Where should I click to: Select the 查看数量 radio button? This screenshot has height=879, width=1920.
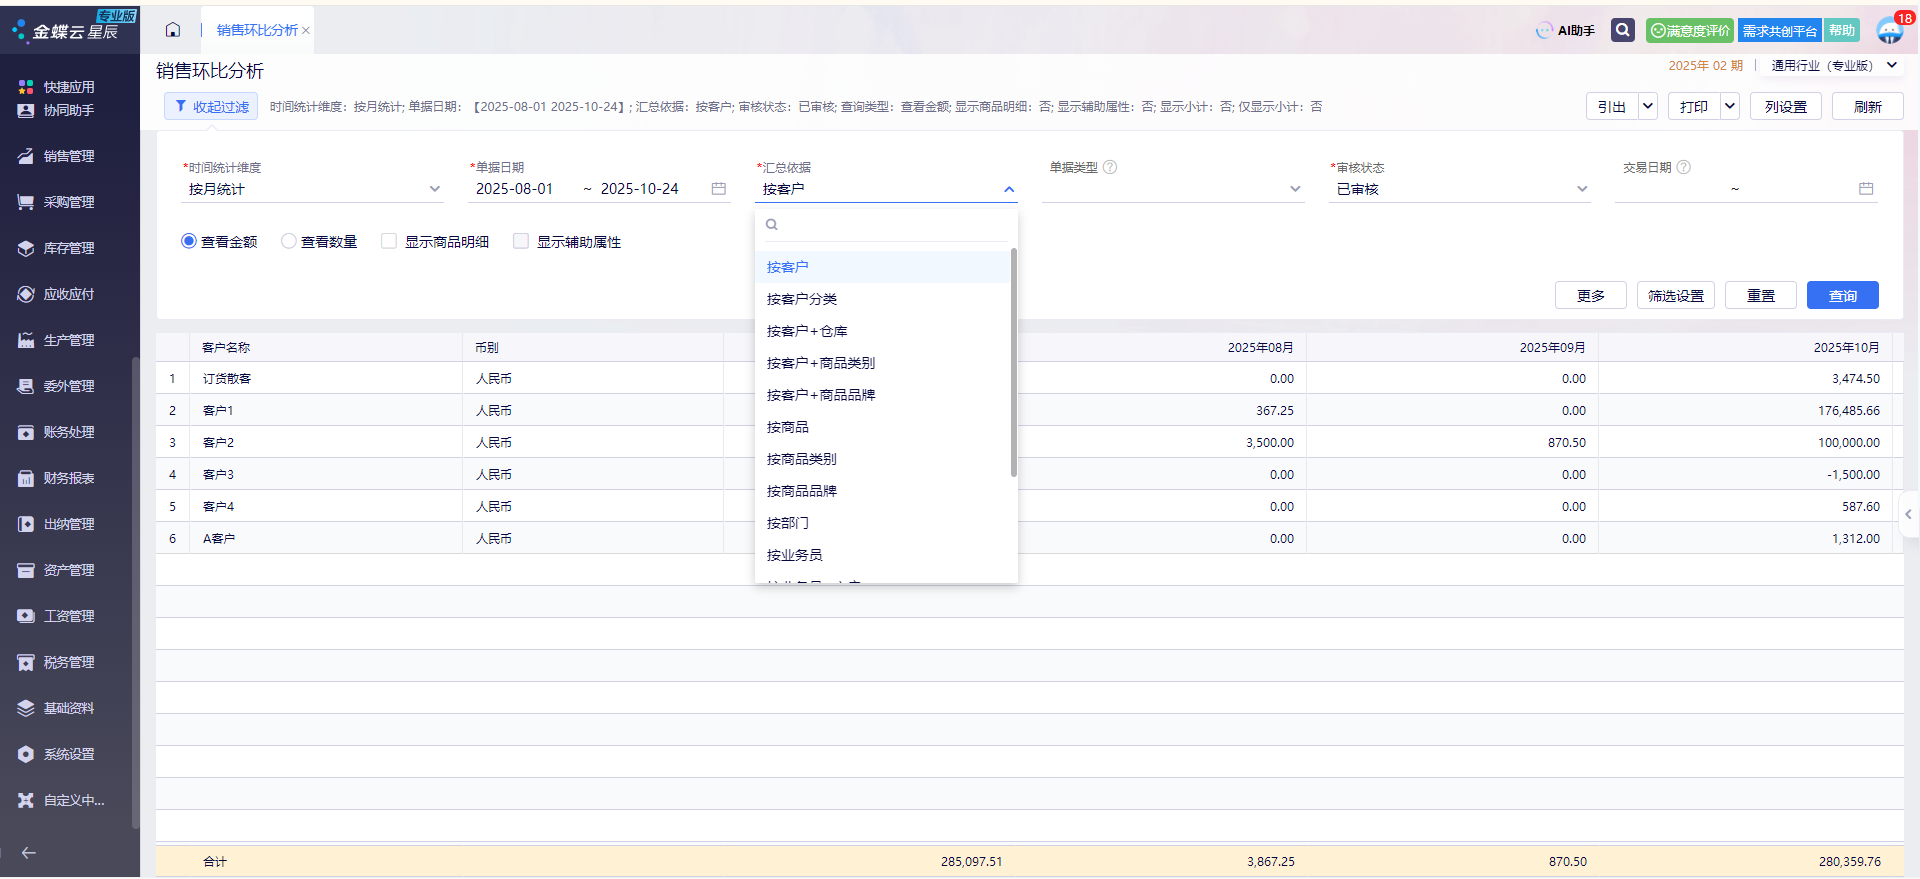point(289,241)
